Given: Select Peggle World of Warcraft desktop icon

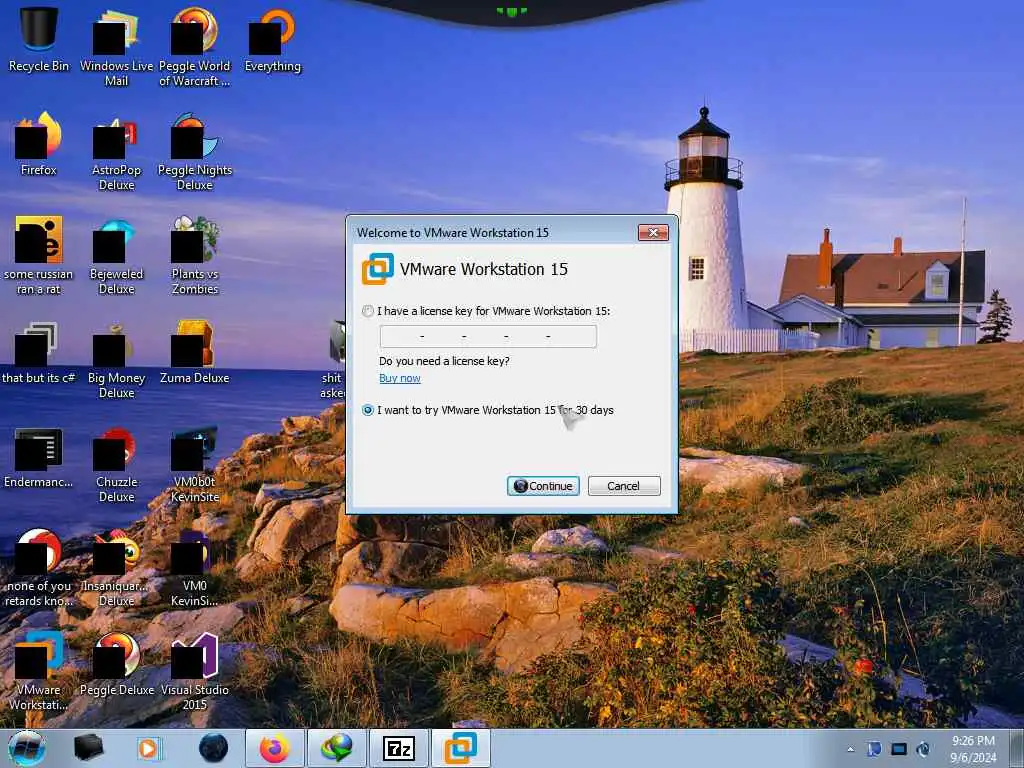Looking at the screenshot, I should pos(195,47).
